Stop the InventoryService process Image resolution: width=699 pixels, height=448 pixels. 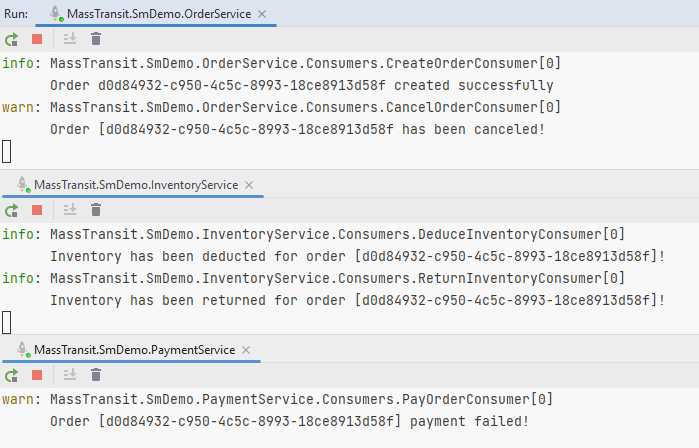point(37,210)
